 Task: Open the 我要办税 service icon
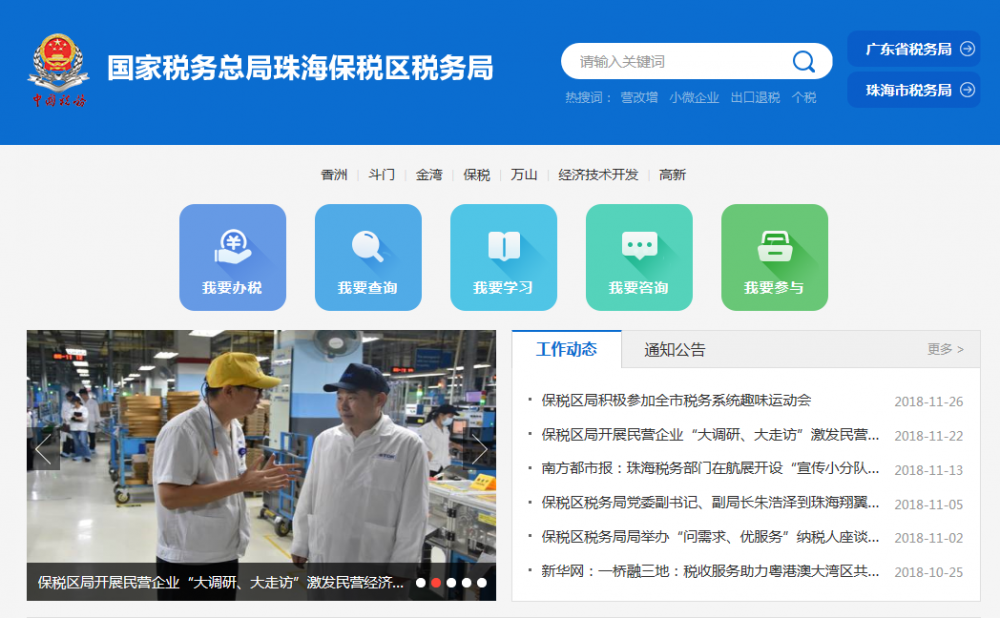pos(232,256)
